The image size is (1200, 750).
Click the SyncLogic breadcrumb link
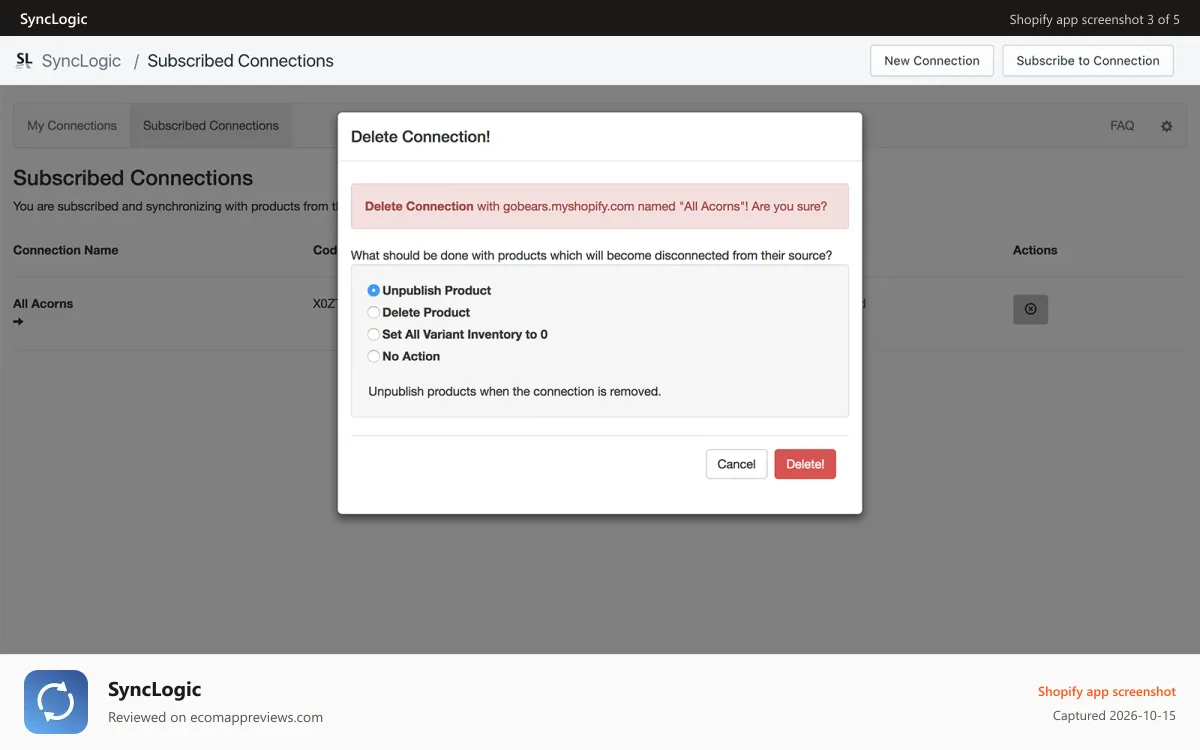tap(81, 61)
